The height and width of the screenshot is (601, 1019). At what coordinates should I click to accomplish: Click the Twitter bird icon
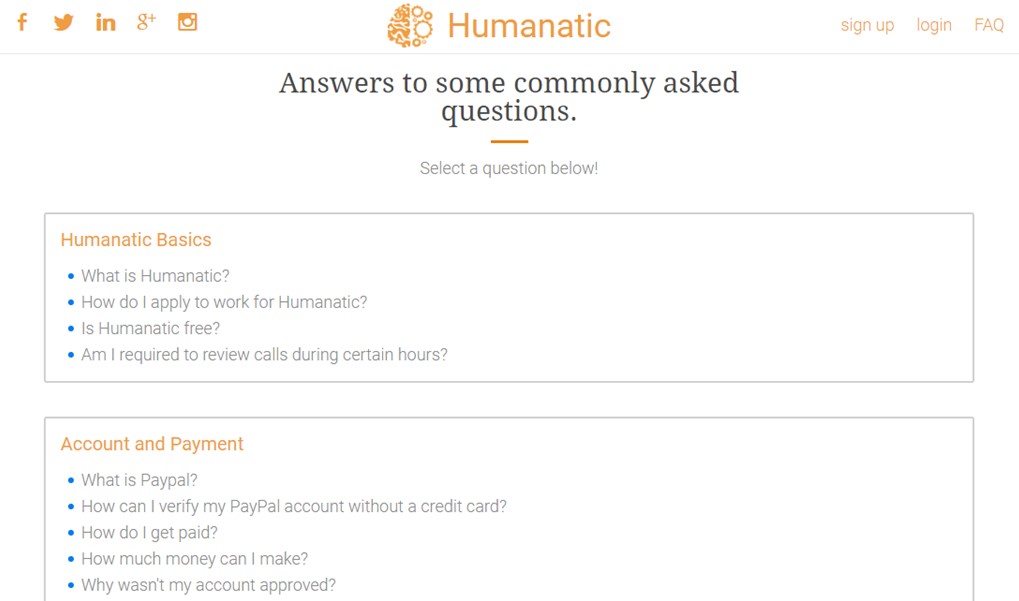pos(63,22)
